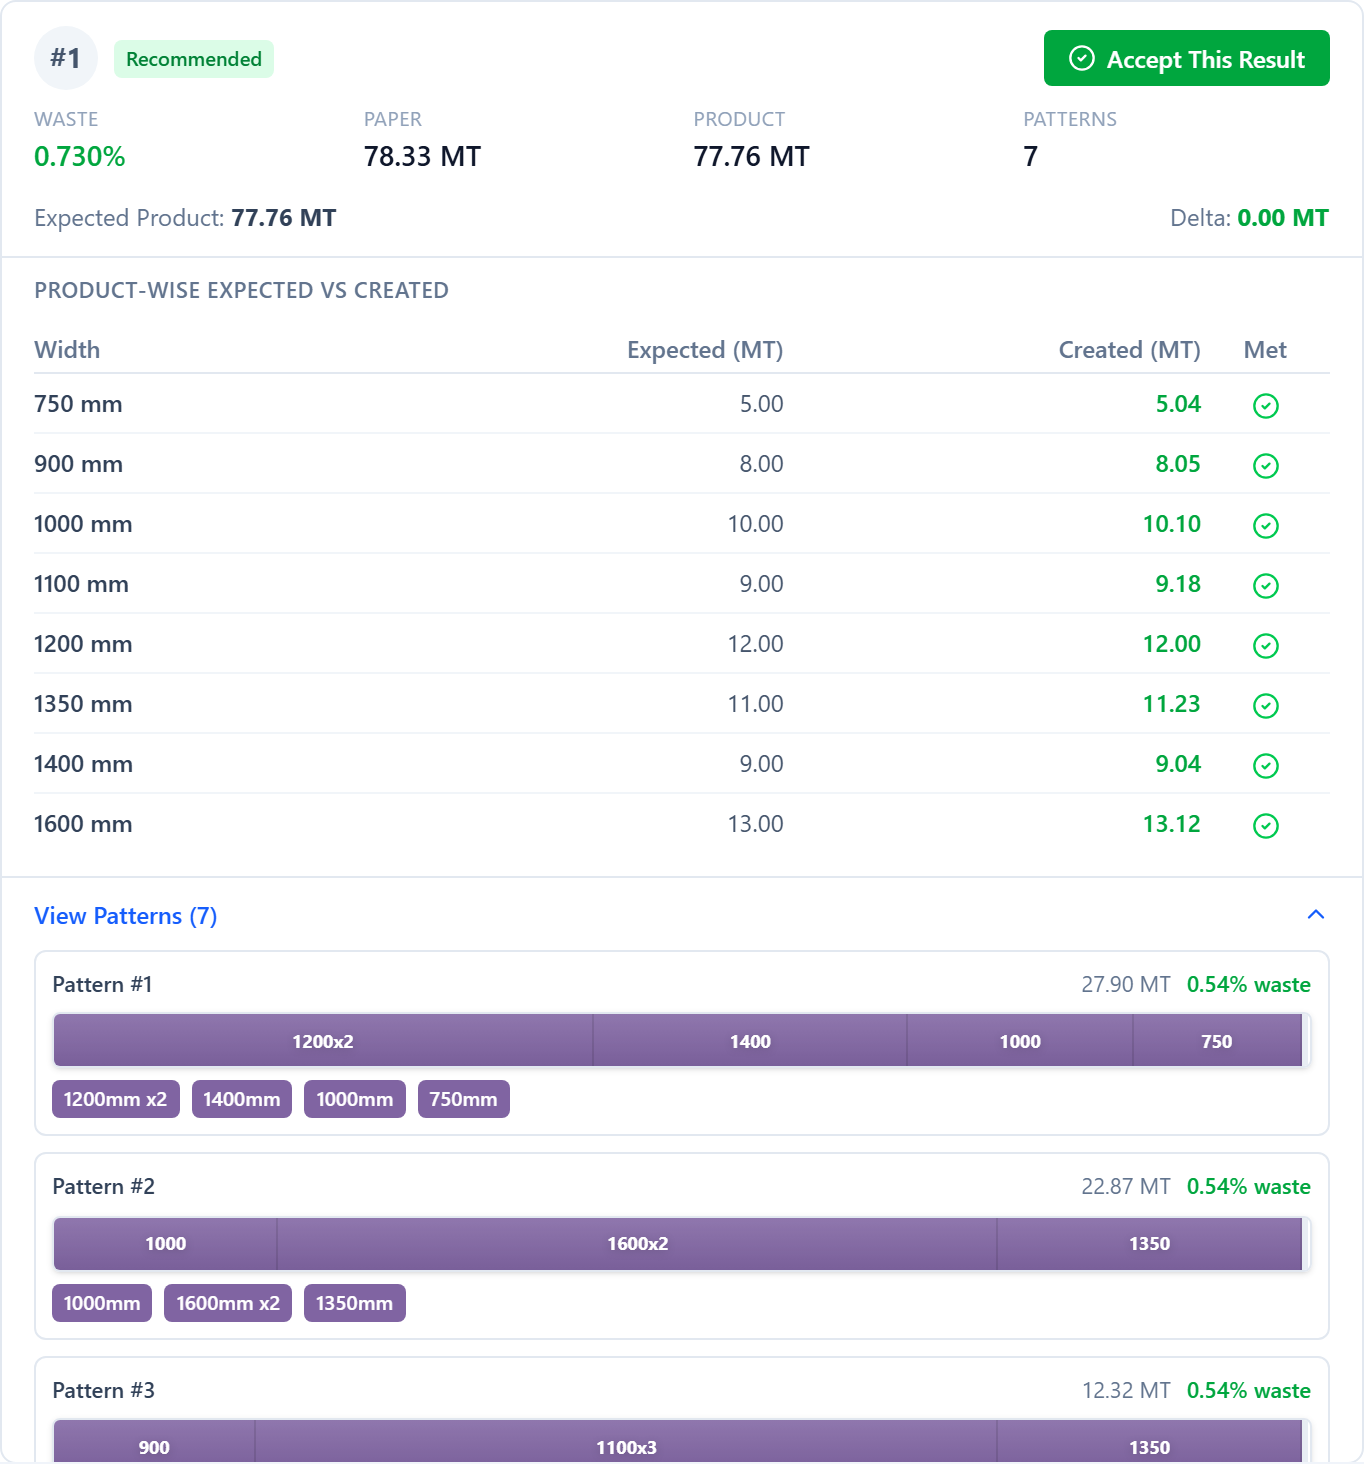
Task: Select the 900 segment in Pattern #3 bar
Action: tap(154, 1442)
